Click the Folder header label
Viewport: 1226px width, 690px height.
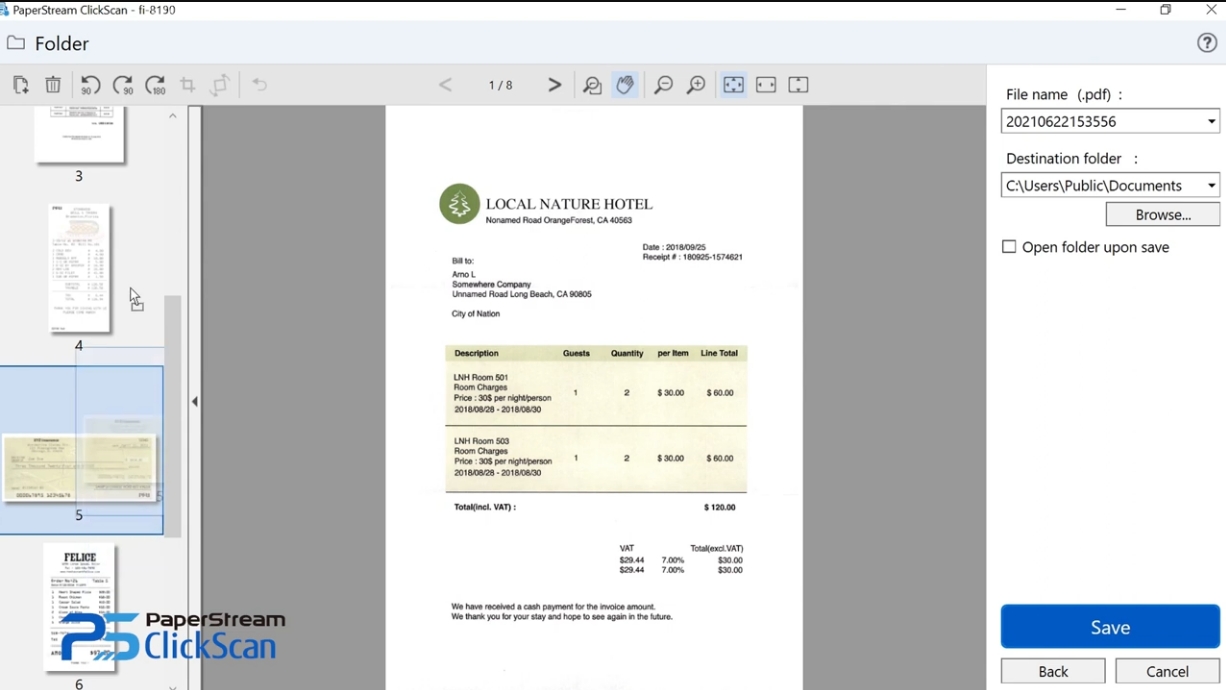[x=62, y=44]
